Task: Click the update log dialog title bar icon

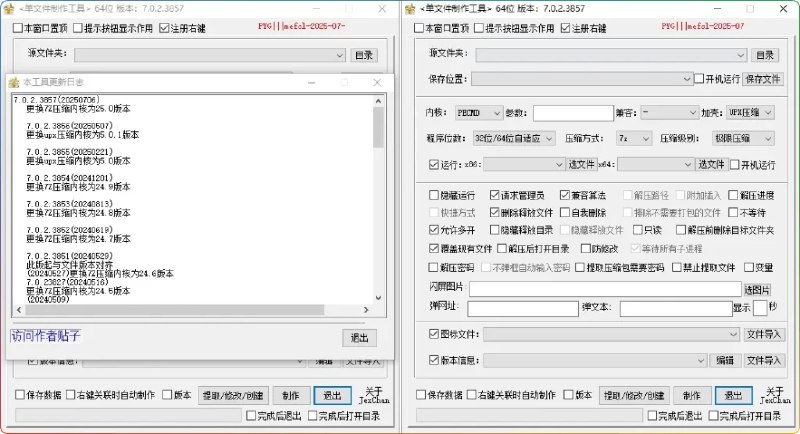Action: coord(14,82)
